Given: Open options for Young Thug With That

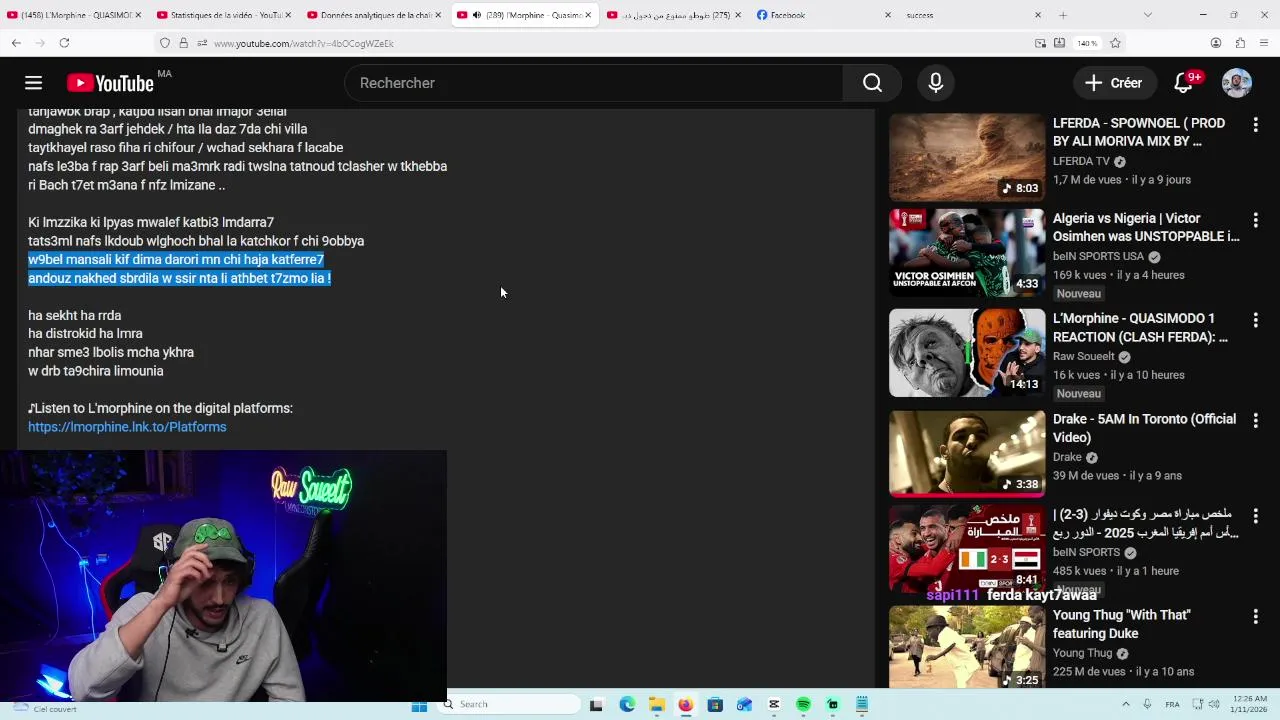Looking at the screenshot, I should tap(1256, 616).
